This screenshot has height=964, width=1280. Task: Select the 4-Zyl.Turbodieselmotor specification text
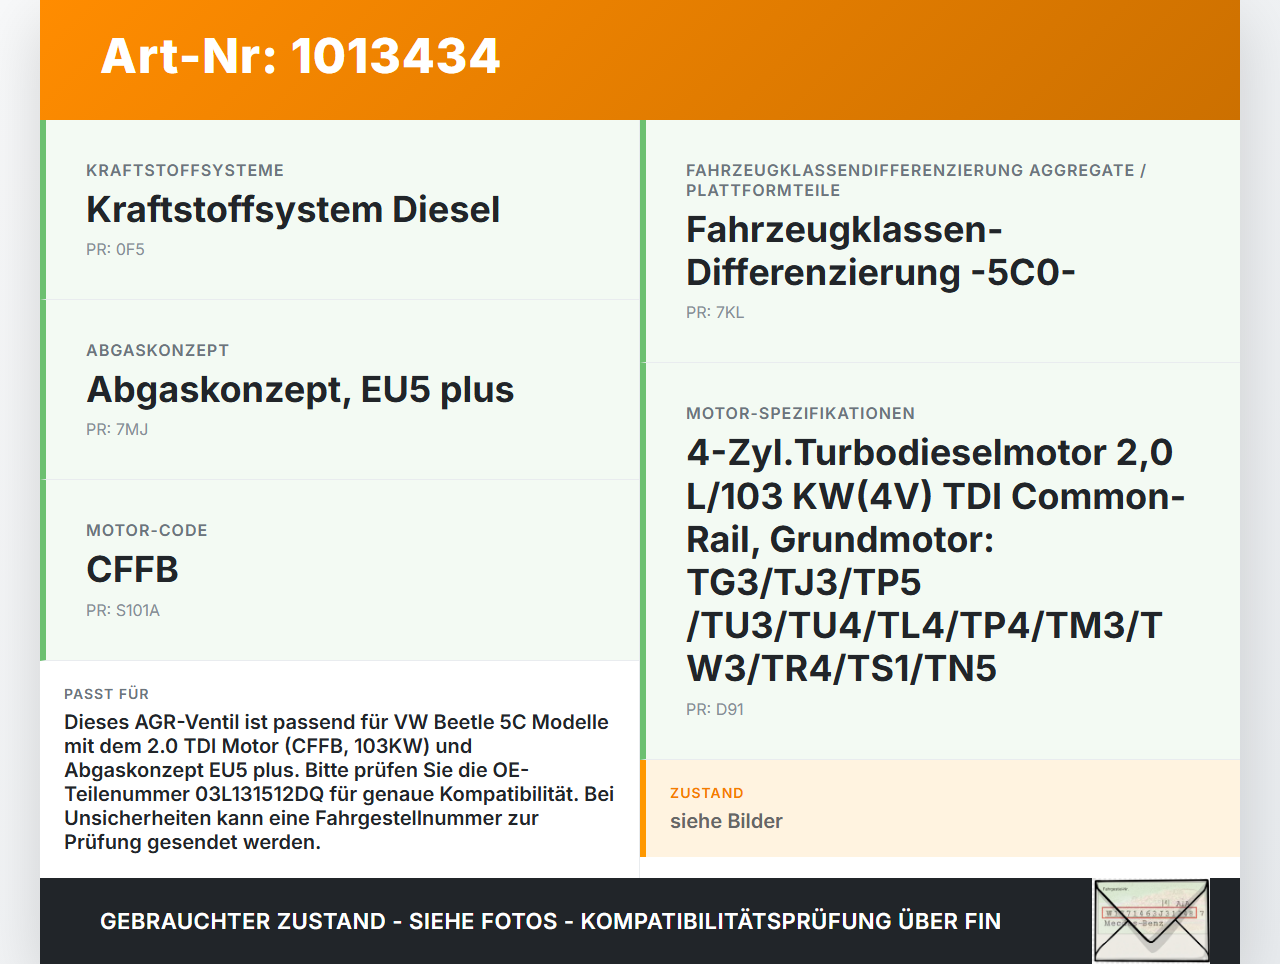(935, 560)
